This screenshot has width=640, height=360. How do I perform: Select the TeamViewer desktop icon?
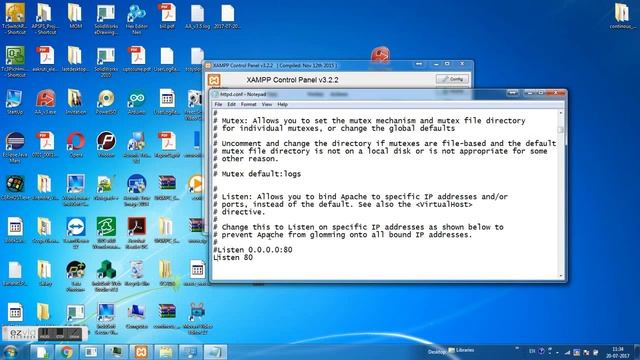tap(76, 233)
